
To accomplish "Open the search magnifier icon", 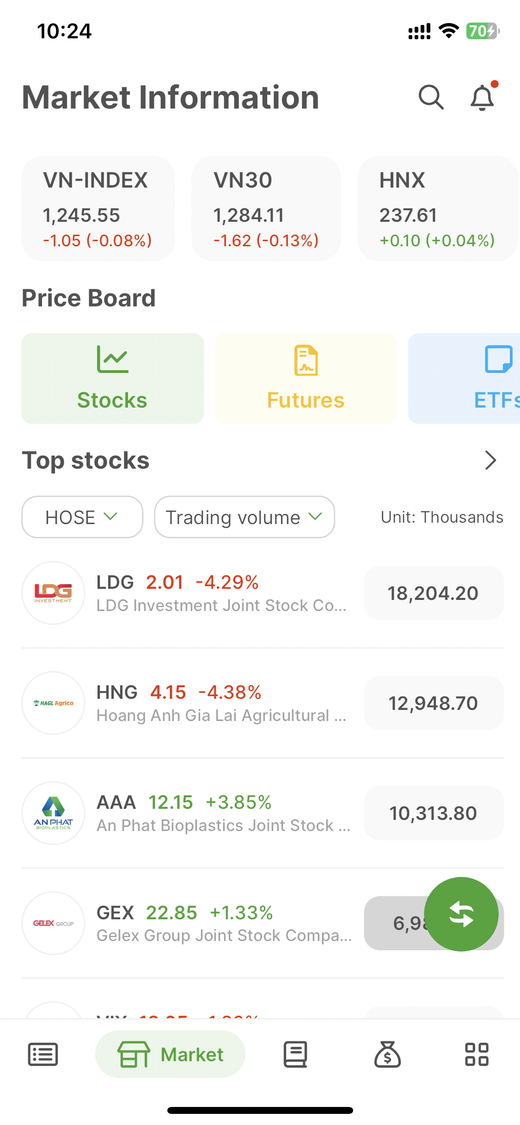I will 431,97.
